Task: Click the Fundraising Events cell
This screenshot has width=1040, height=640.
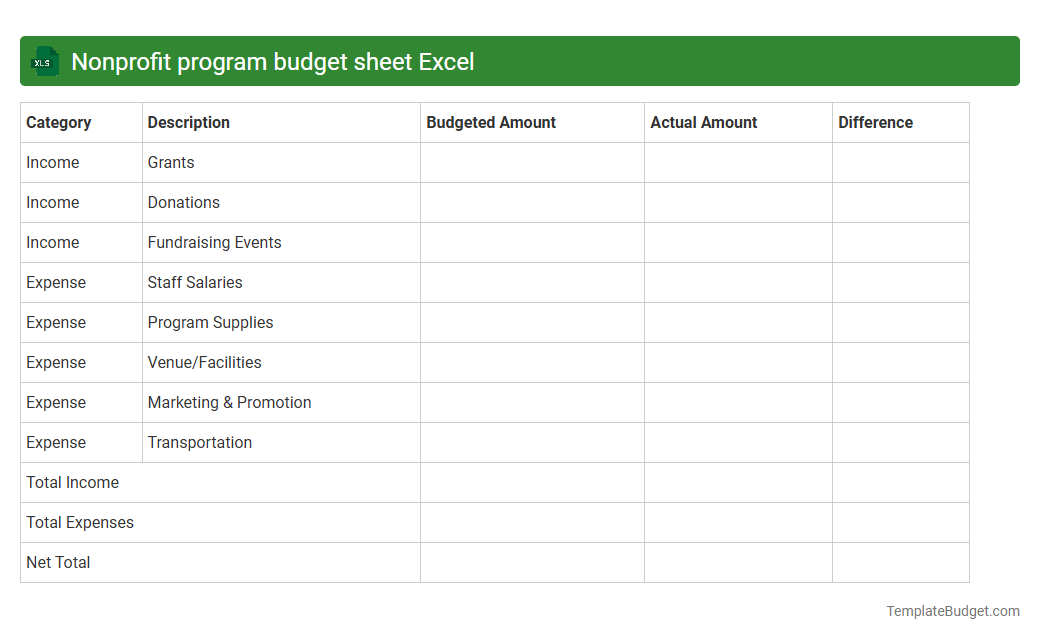Action: pos(214,242)
